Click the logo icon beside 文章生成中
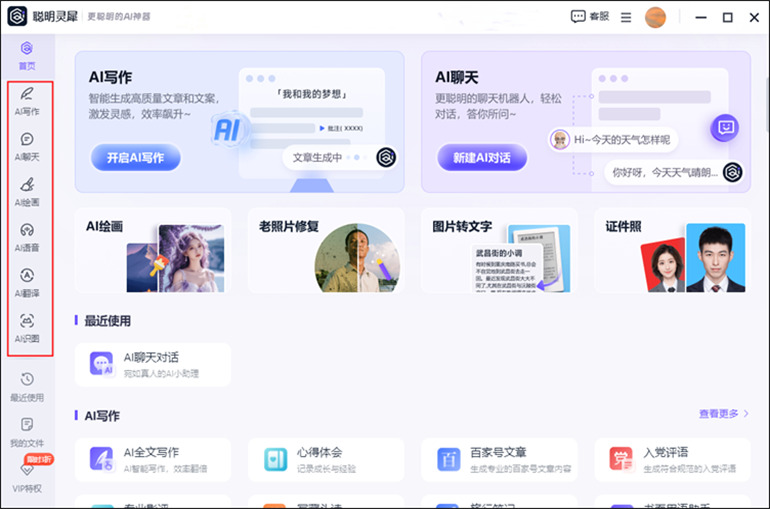The image size is (770, 509). click(386, 158)
